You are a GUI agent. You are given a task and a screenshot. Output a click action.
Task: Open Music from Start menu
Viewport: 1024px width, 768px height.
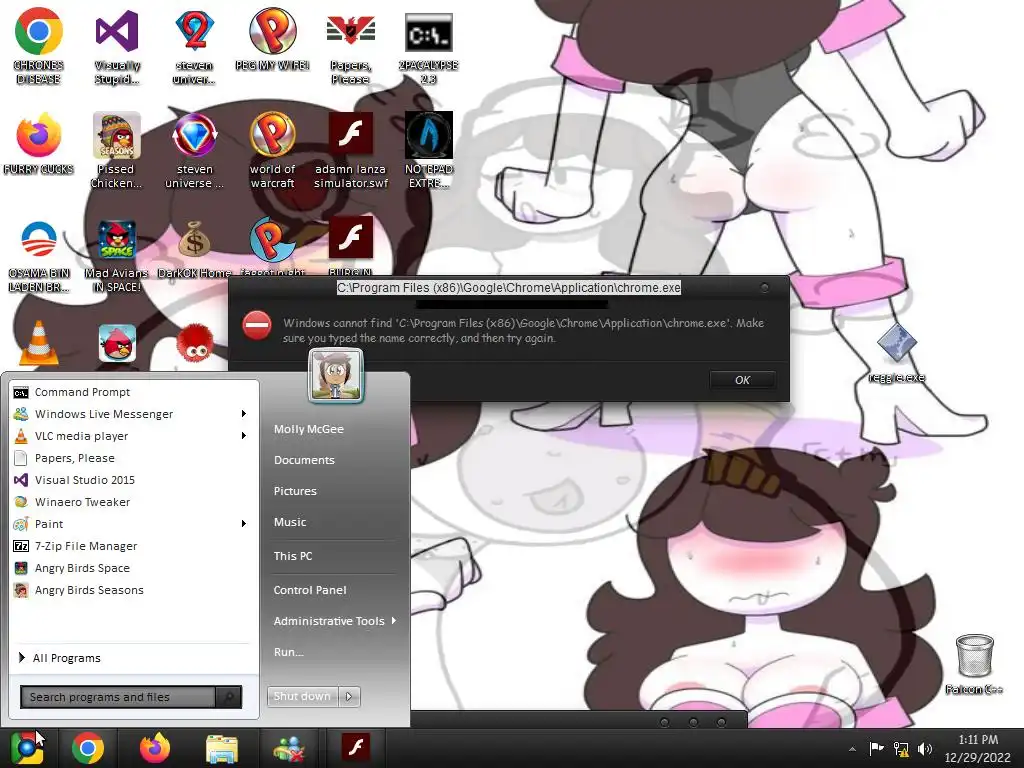(290, 522)
